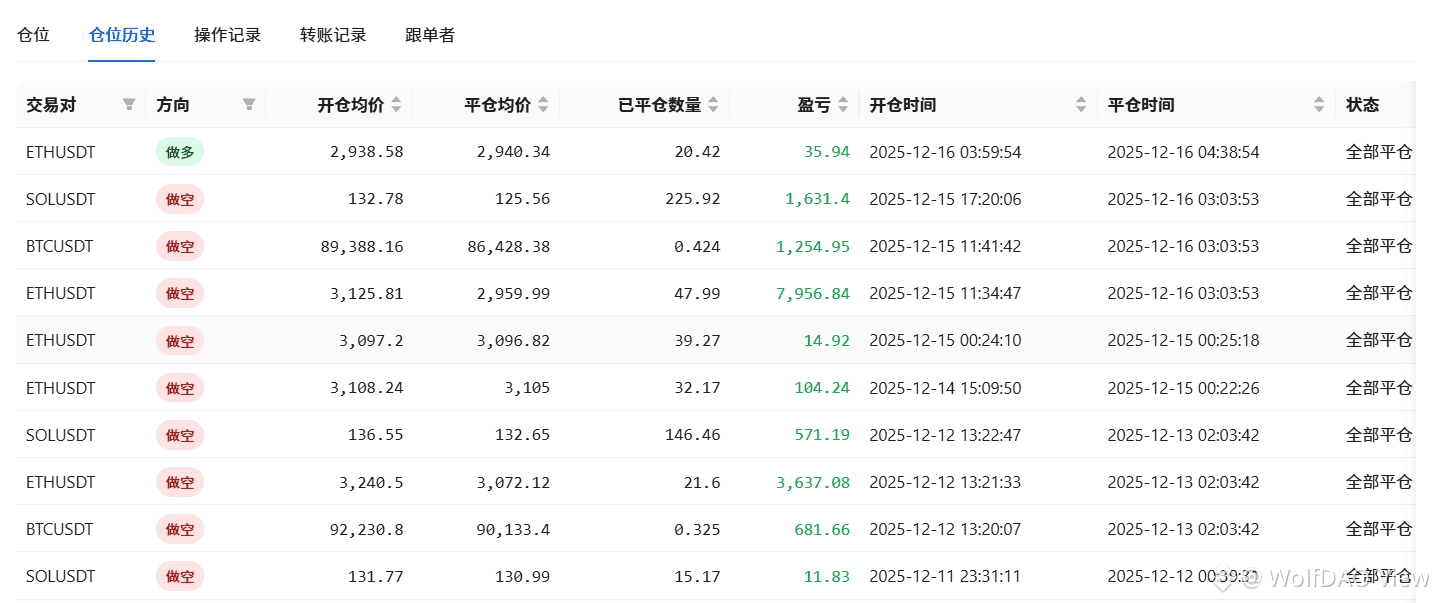Click the 交易对 column header label
Image resolution: width=1437 pixels, height=603 pixels.
[51, 104]
